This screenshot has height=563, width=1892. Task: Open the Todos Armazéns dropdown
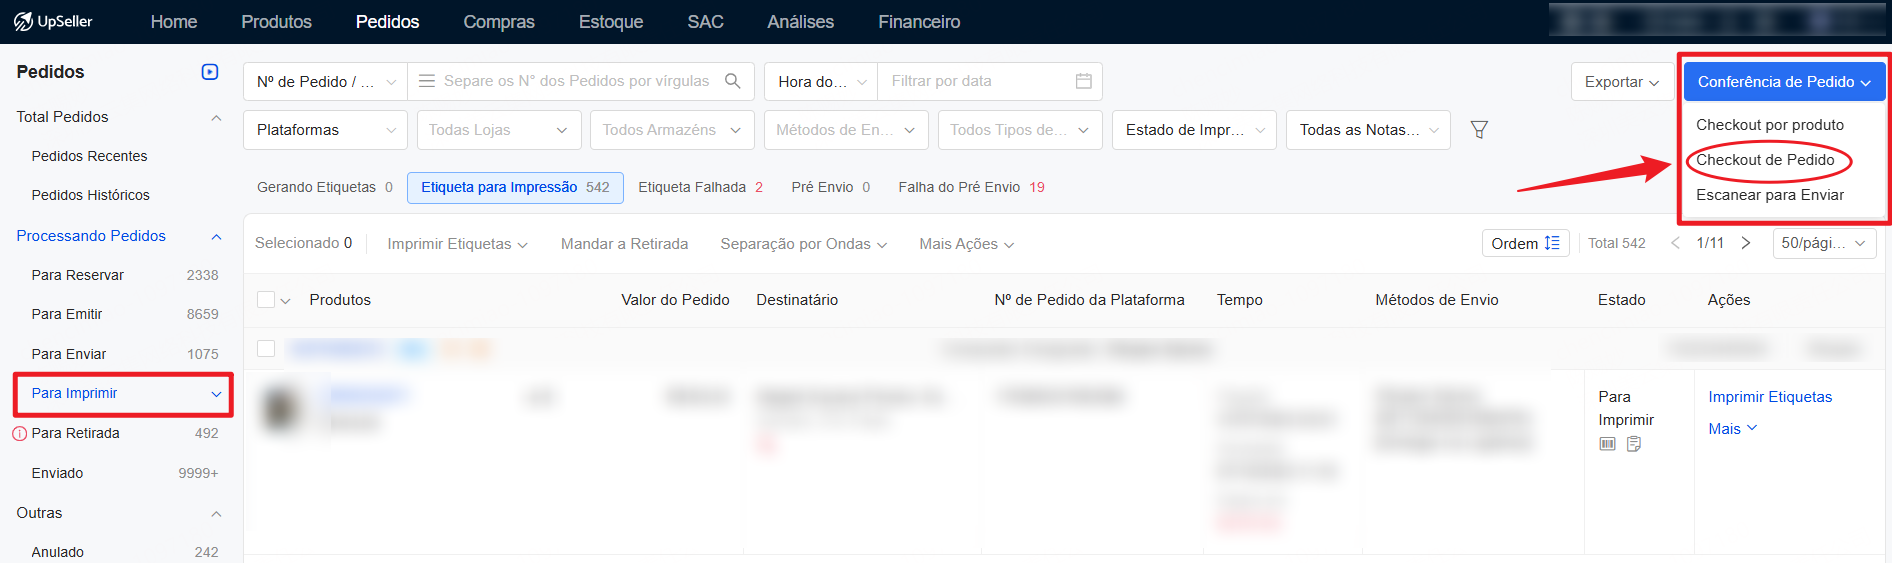click(671, 130)
